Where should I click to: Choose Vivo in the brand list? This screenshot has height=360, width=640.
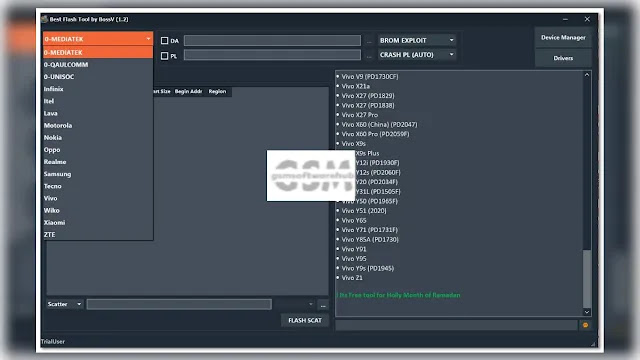point(98,198)
